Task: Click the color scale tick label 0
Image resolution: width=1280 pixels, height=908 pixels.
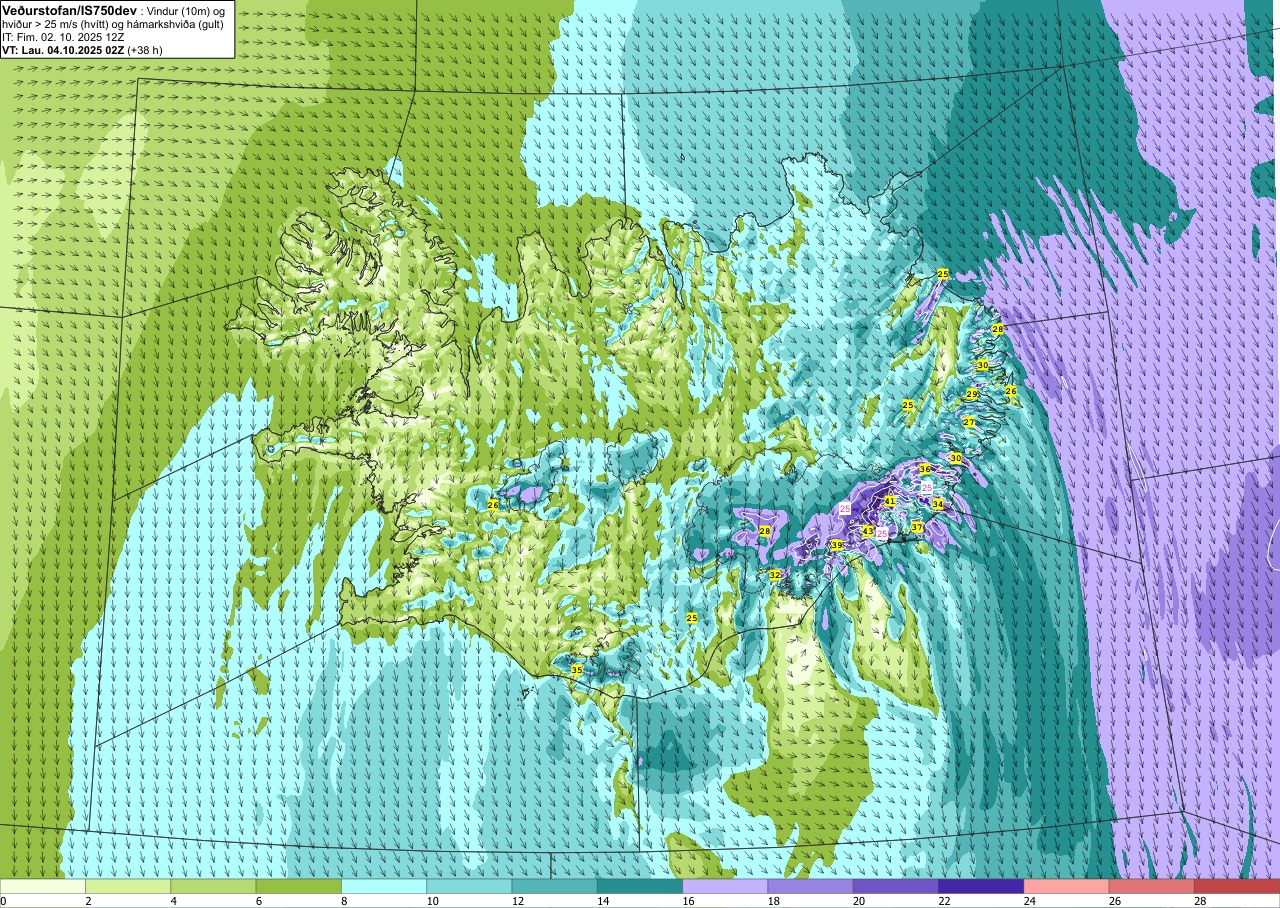Action: [x=3, y=901]
